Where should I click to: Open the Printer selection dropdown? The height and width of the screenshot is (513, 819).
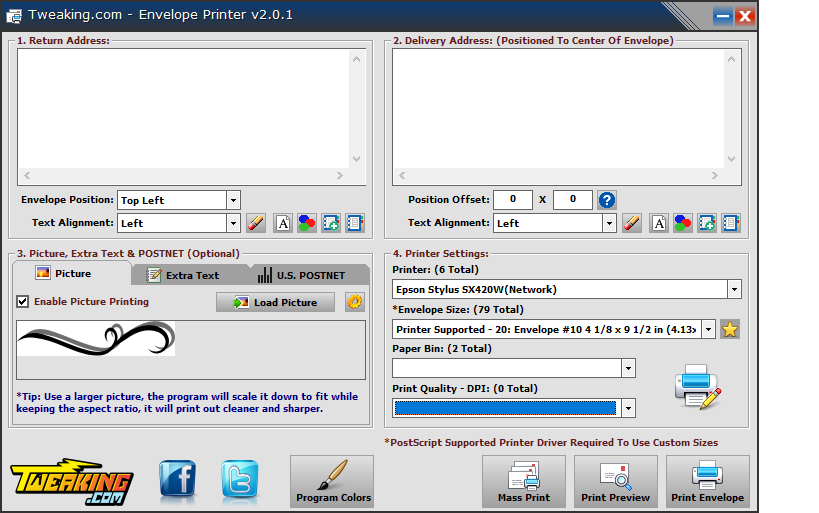point(734,289)
